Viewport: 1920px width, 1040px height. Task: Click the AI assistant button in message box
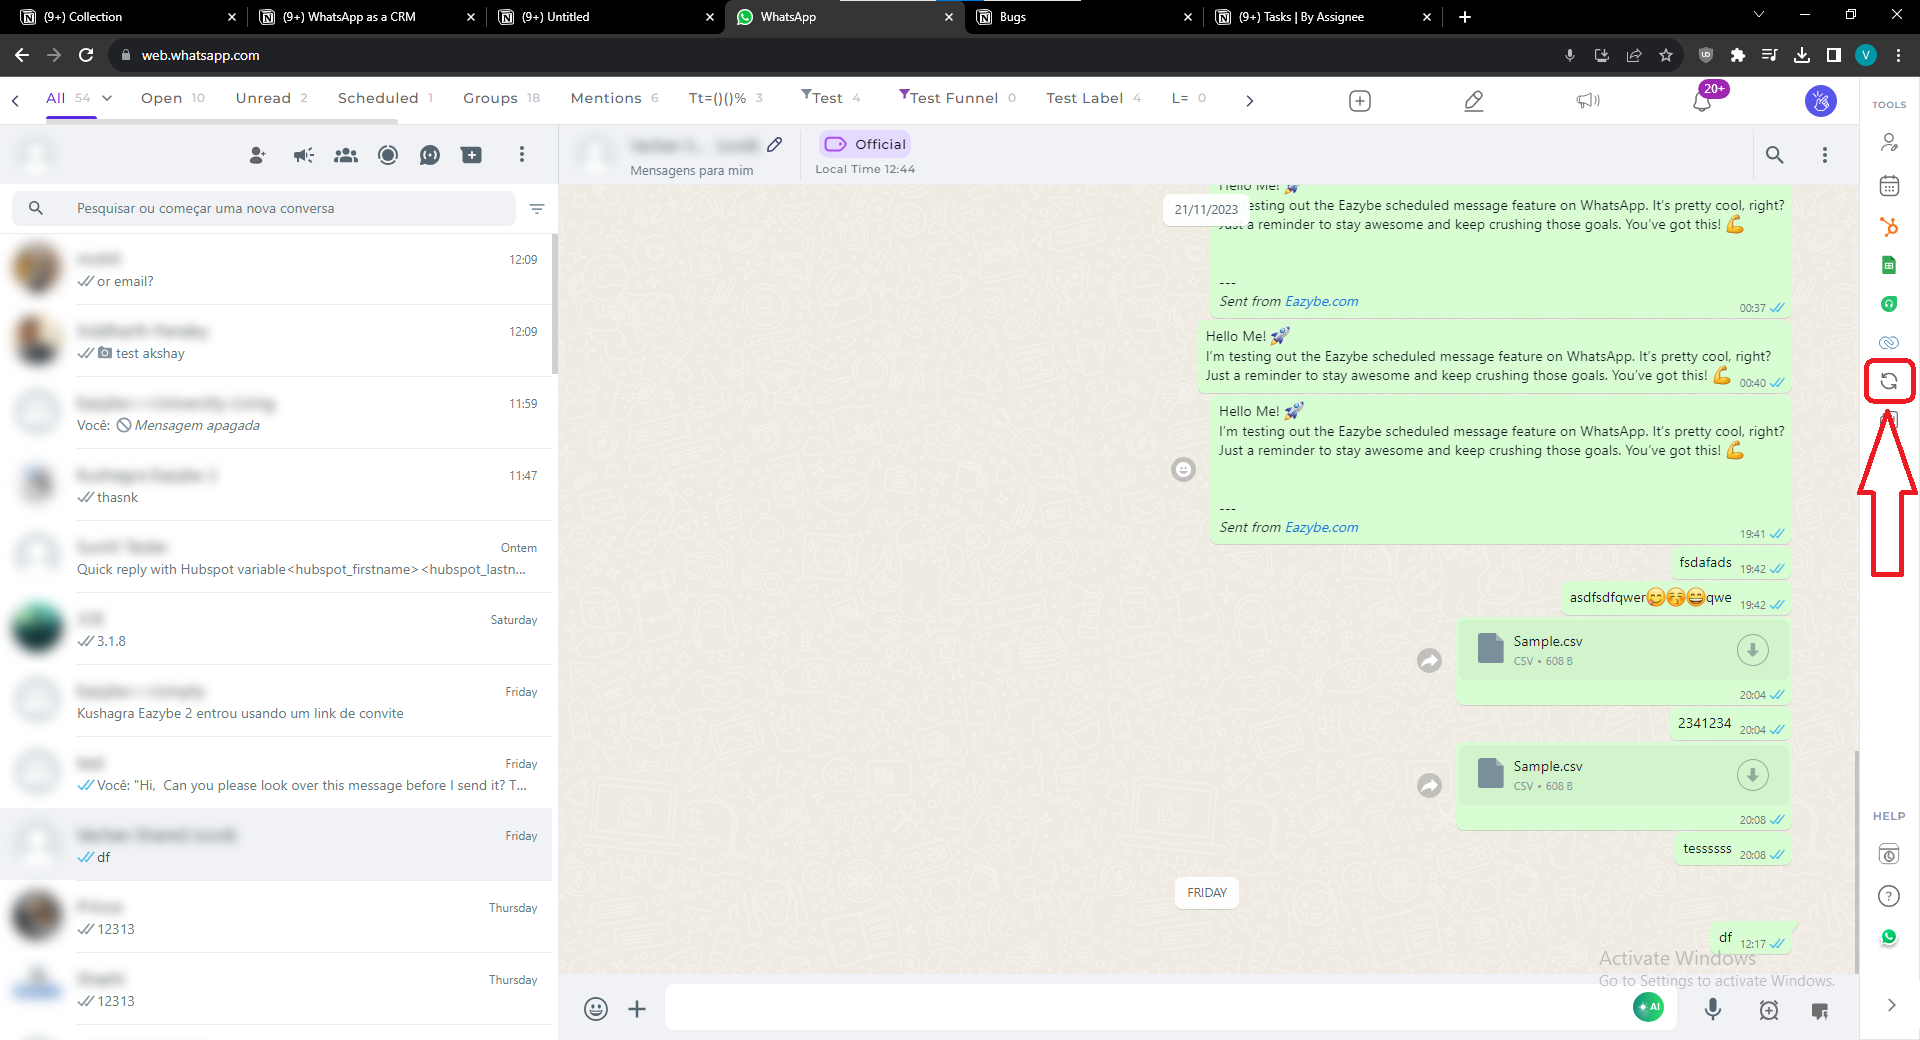[x=1648, y=1007]
